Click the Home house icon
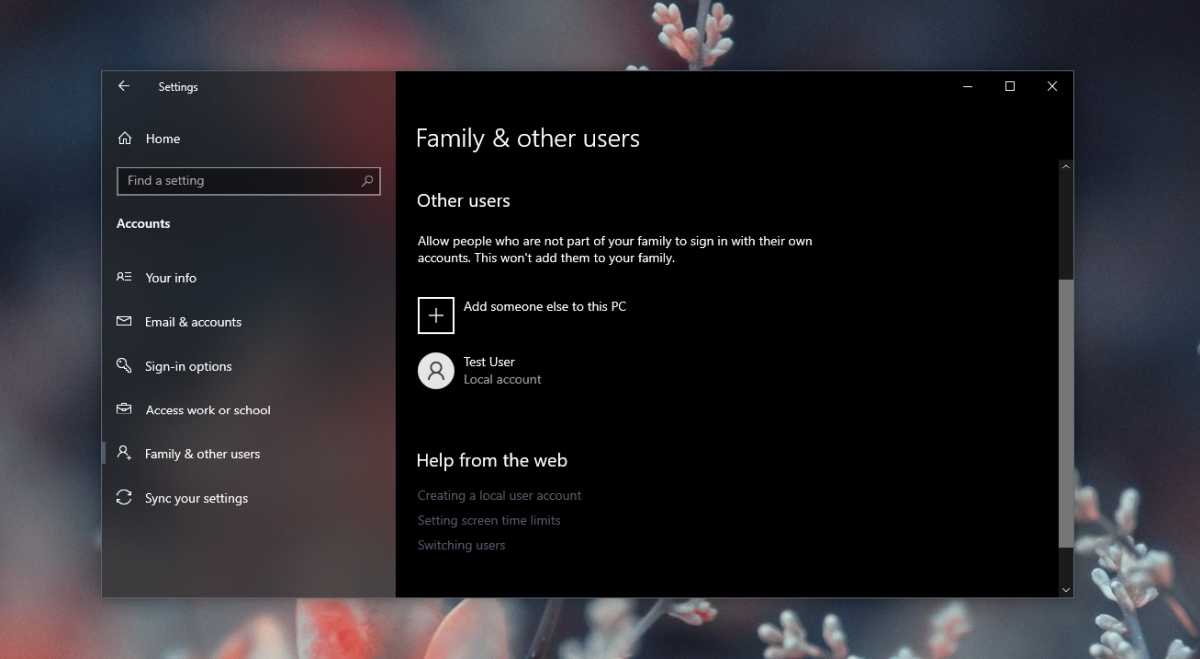The height and width of the screenshot is (659, 1200). pyautogui.click(x=125, y=139)
